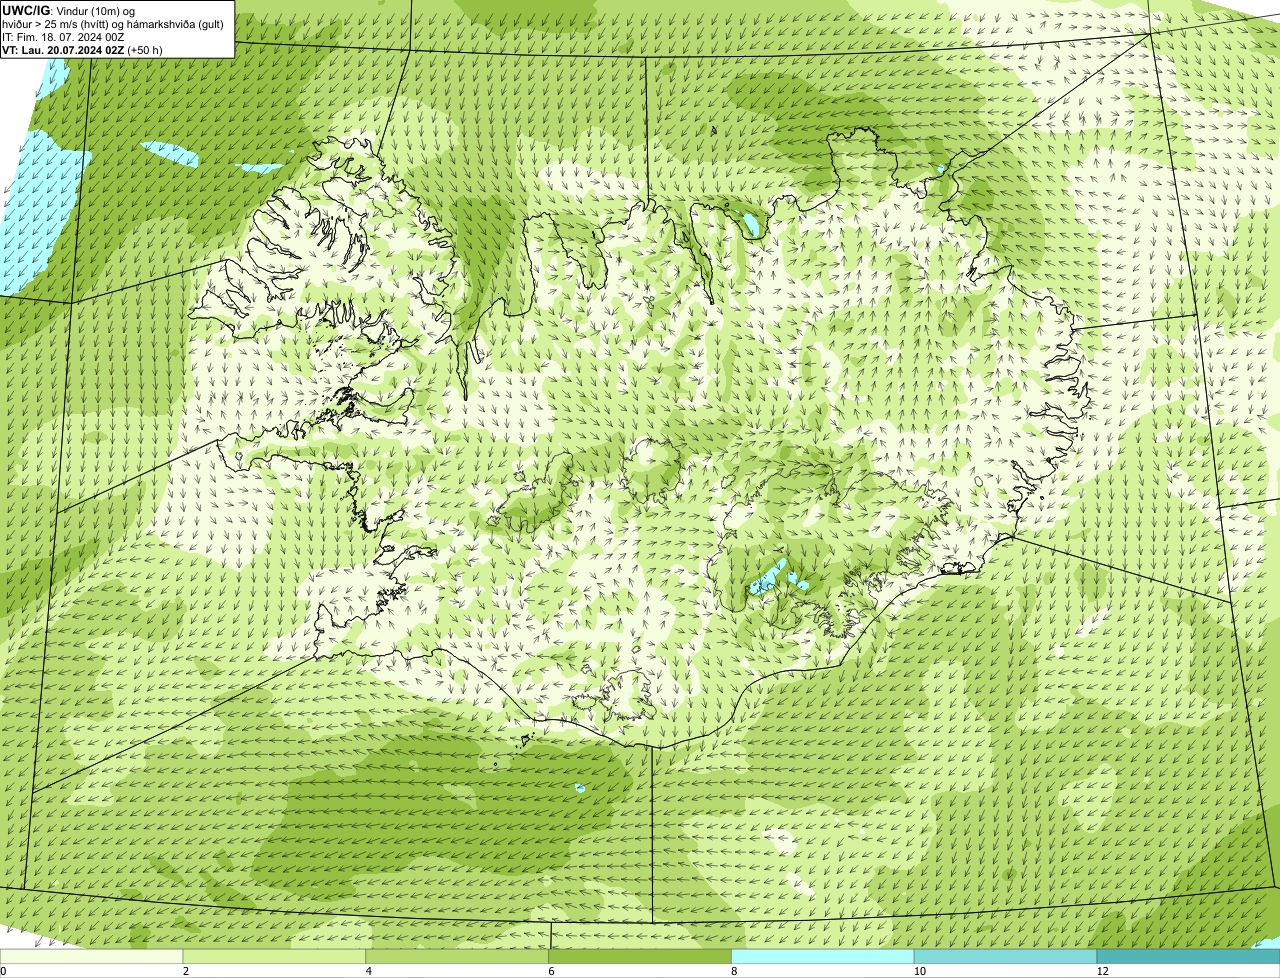This screenshot has height=978, width=1280.
Task: Click the pale cyan 8–10 m/s legend swatch
Action: coord(823,957)
